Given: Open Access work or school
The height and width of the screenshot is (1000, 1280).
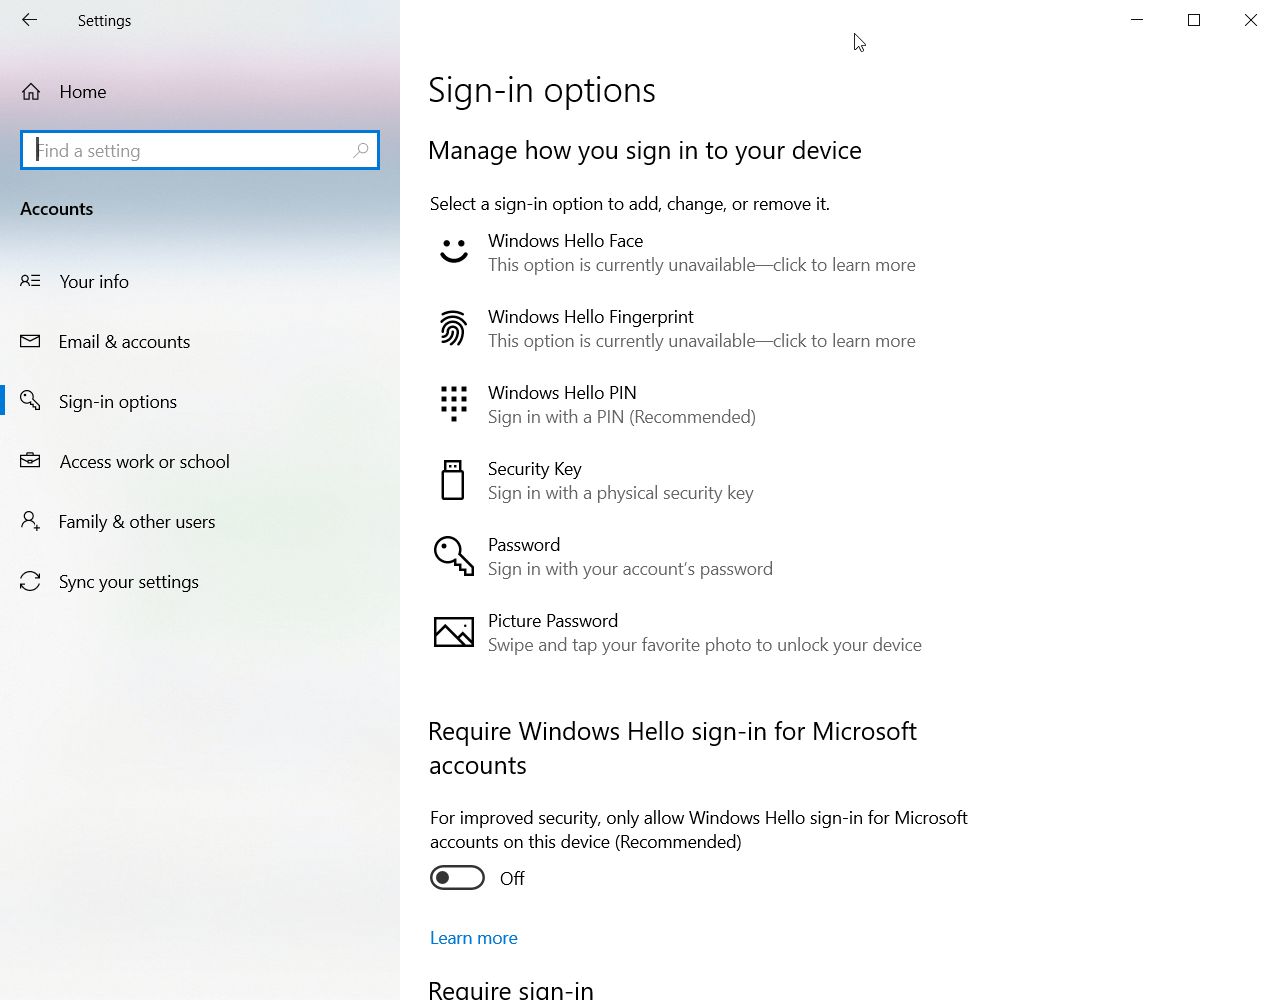Looking at the screenshot, I should (200, 461).
